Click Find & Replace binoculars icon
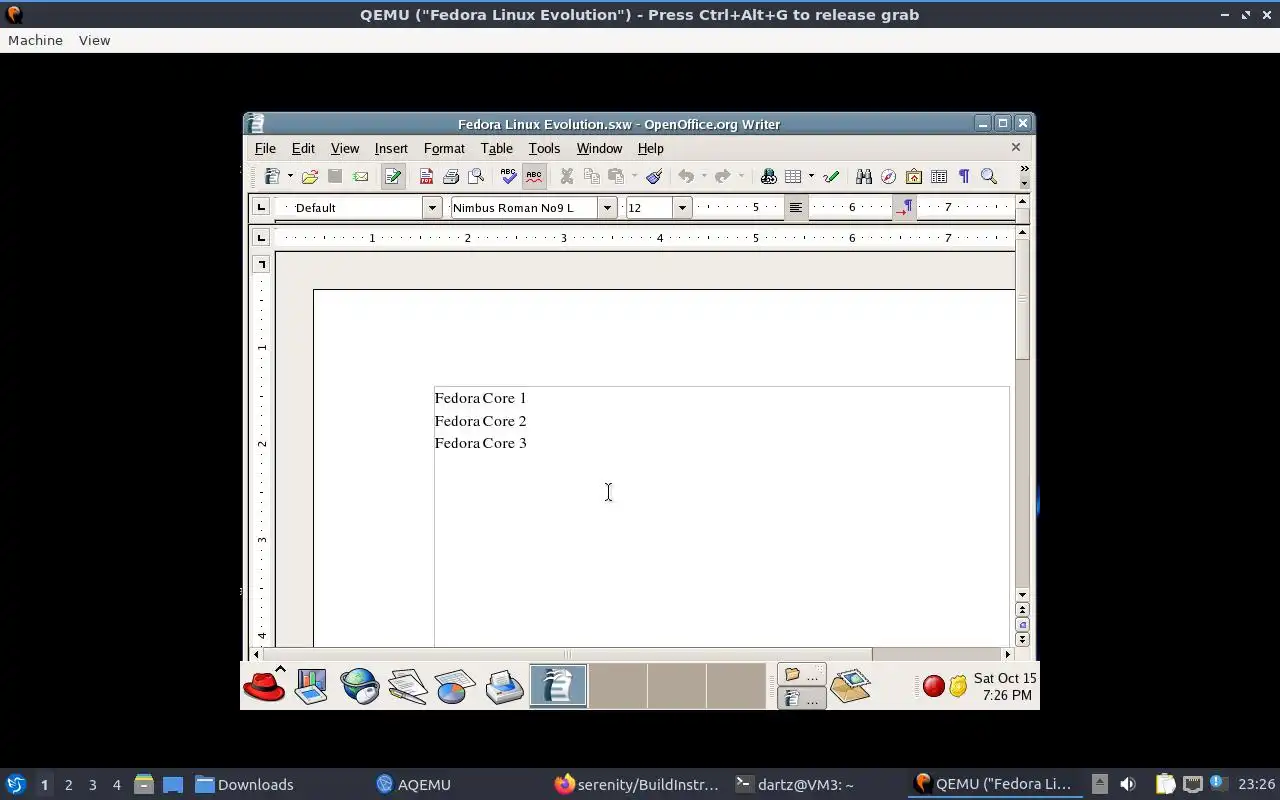1280x800 pixels. [863, 177]
